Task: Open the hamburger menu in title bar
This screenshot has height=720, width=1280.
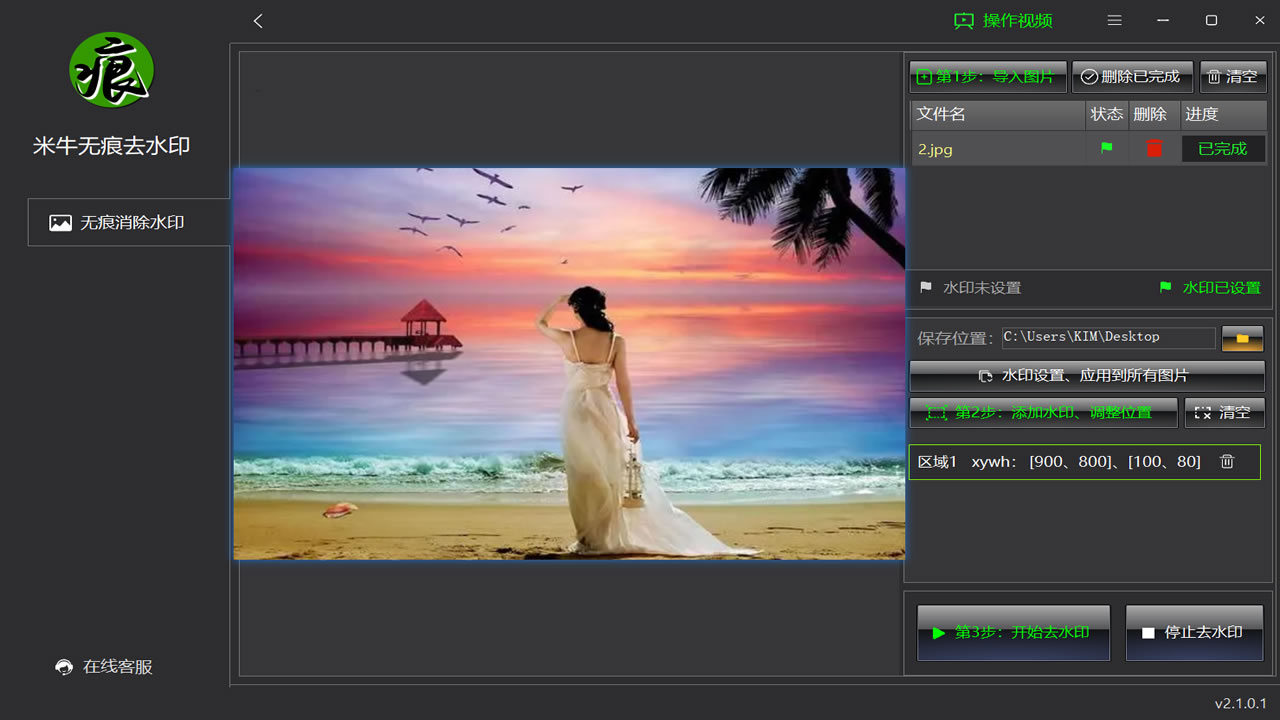Action: point(1114,21)
